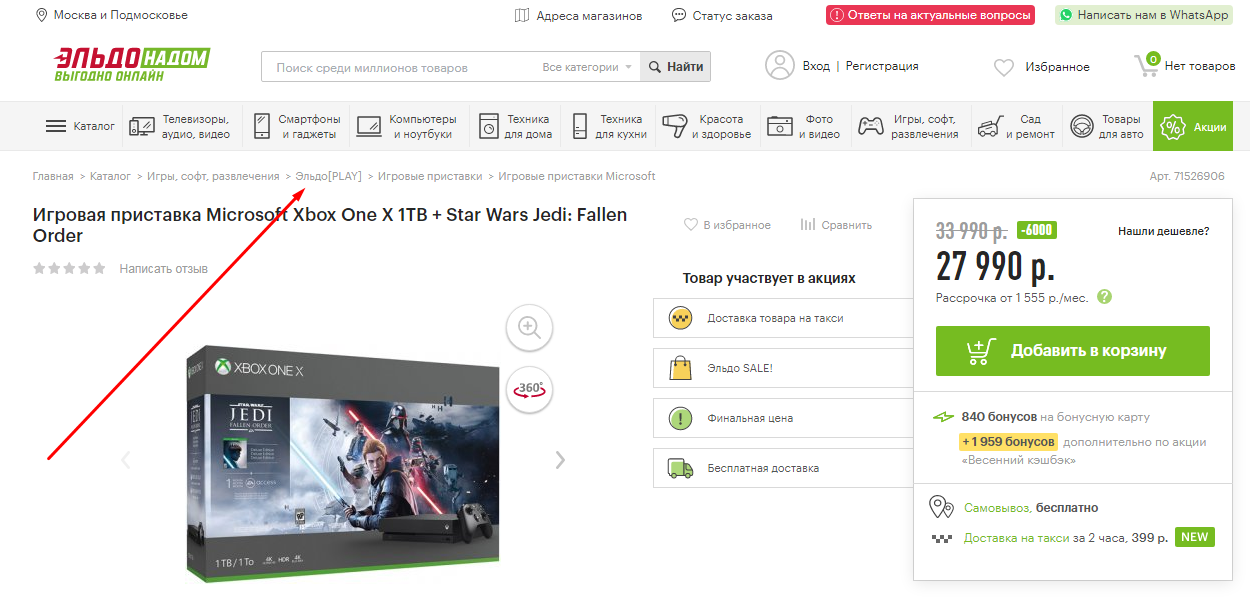Screen dimensions: 1250x606
Task: Click the magnifier zoom image icon
Action: pos(530,327)
